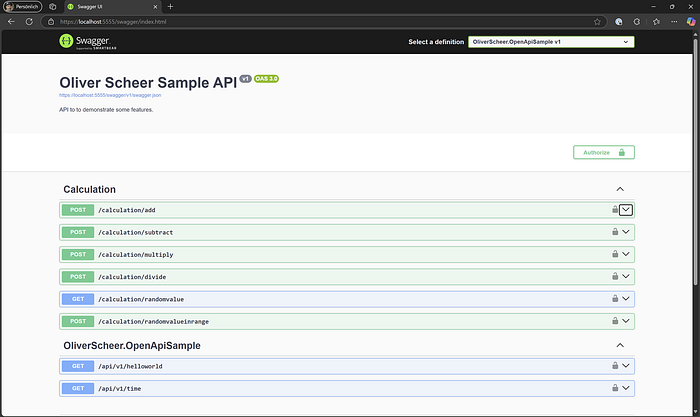Click the lock icon for /calculation/randomvalueinrange

pos(615,321)
